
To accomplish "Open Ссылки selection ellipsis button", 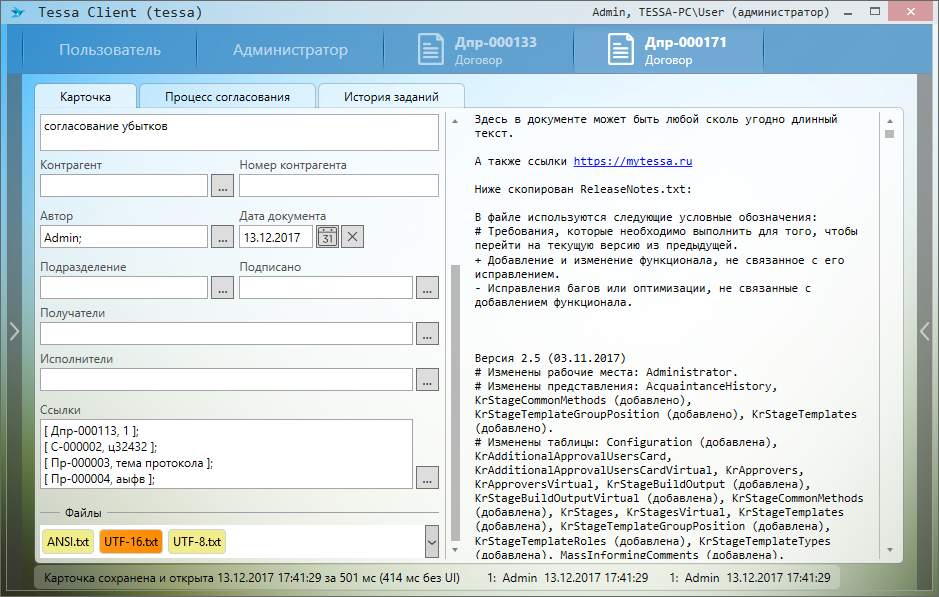I will [427, 477].
